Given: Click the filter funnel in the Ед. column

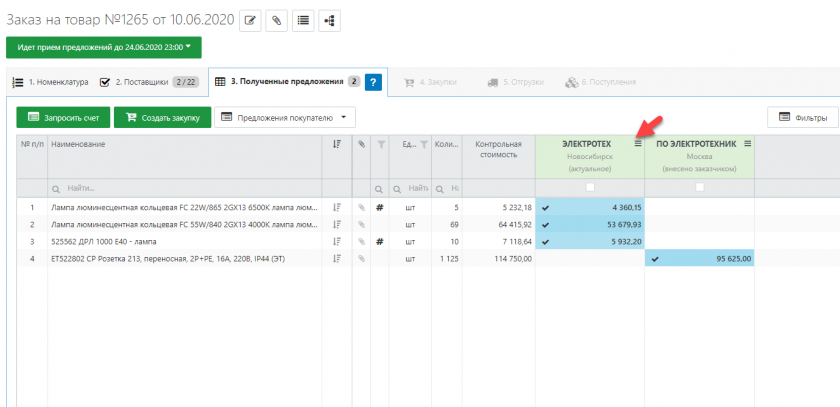Looking at the screenshot, I should tap(422, 145).
